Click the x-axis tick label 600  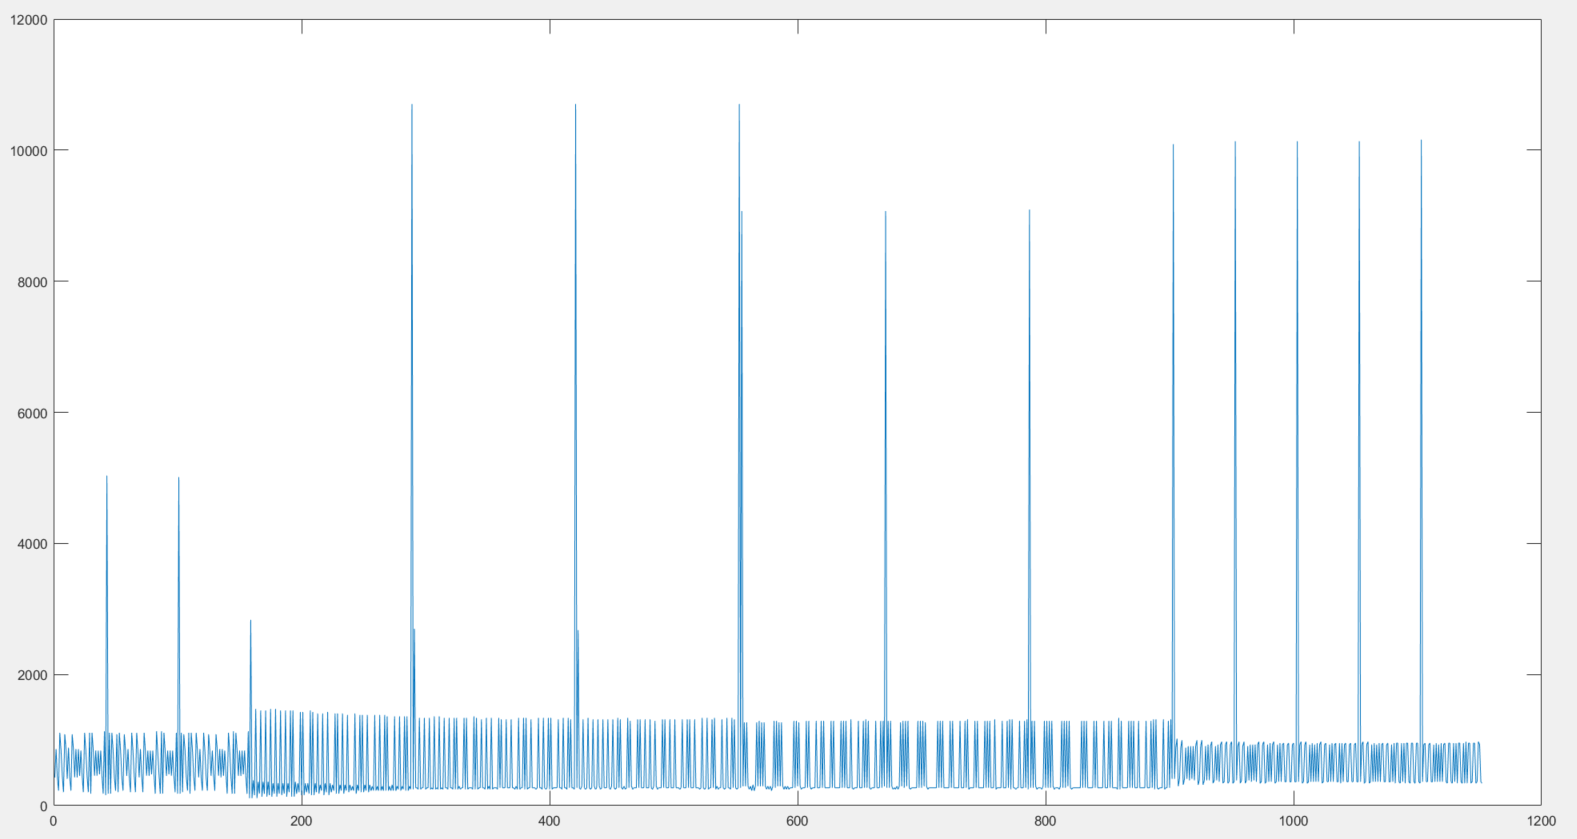point(797,821)
